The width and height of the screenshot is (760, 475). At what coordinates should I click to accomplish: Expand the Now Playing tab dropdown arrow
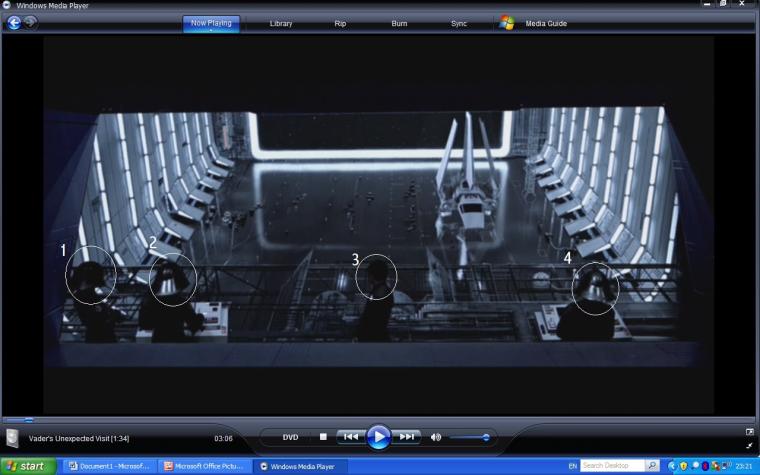211,31
